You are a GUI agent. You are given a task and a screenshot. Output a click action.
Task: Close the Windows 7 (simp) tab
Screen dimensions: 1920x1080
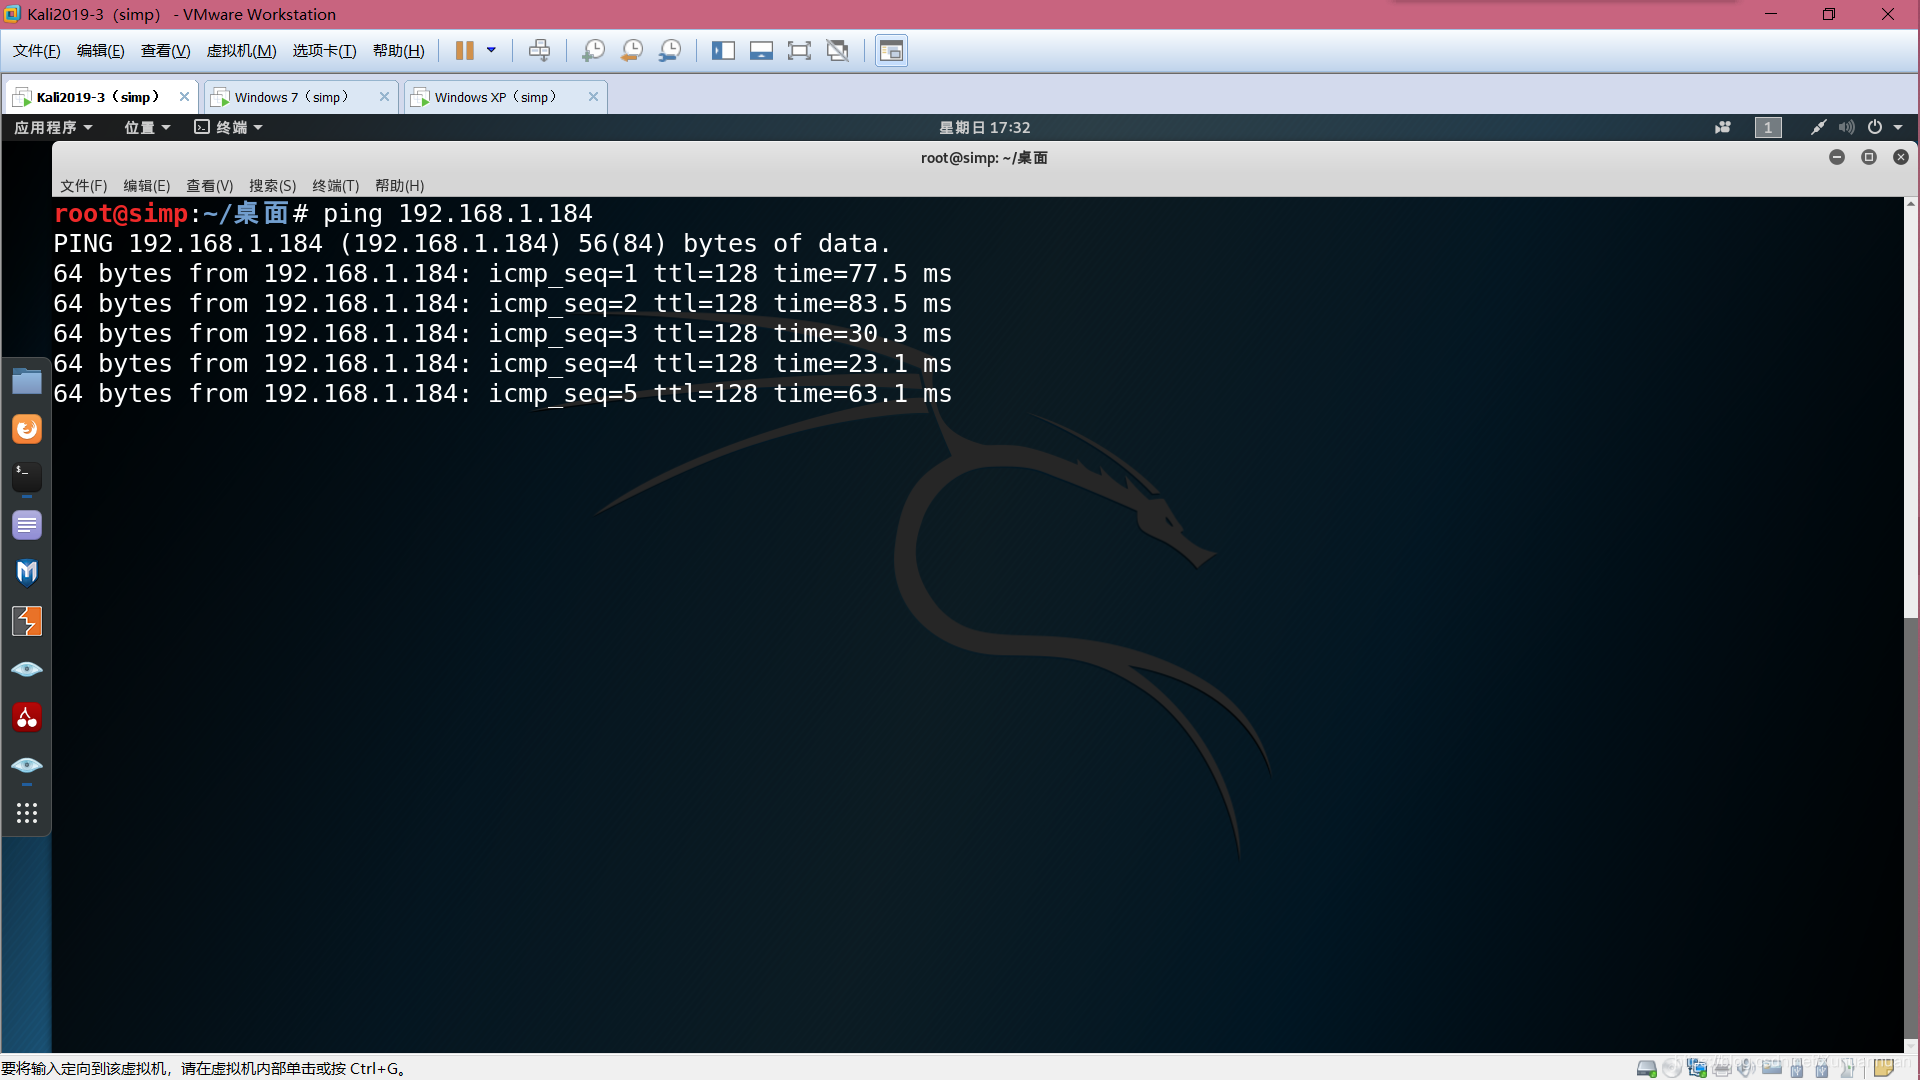[x=384, y=97]
